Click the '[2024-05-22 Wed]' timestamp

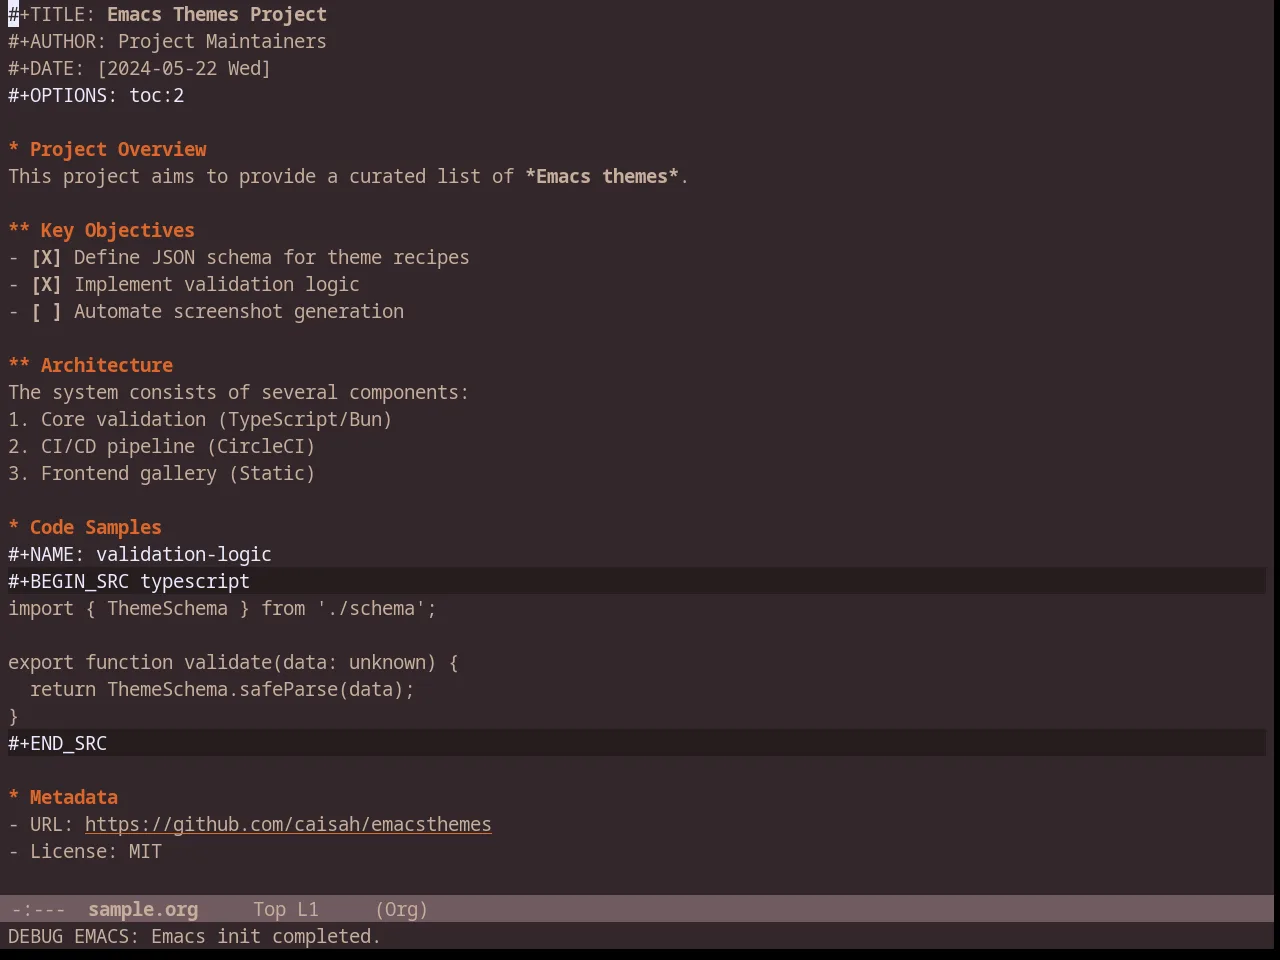184,68
